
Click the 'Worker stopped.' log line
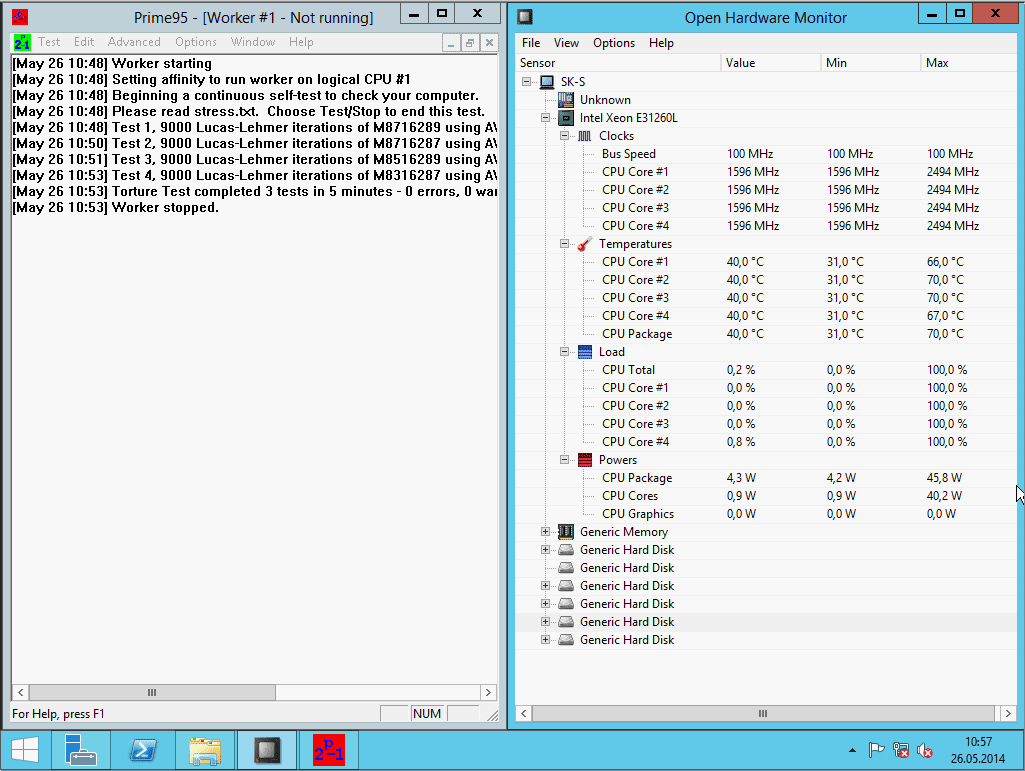point(116,208)
